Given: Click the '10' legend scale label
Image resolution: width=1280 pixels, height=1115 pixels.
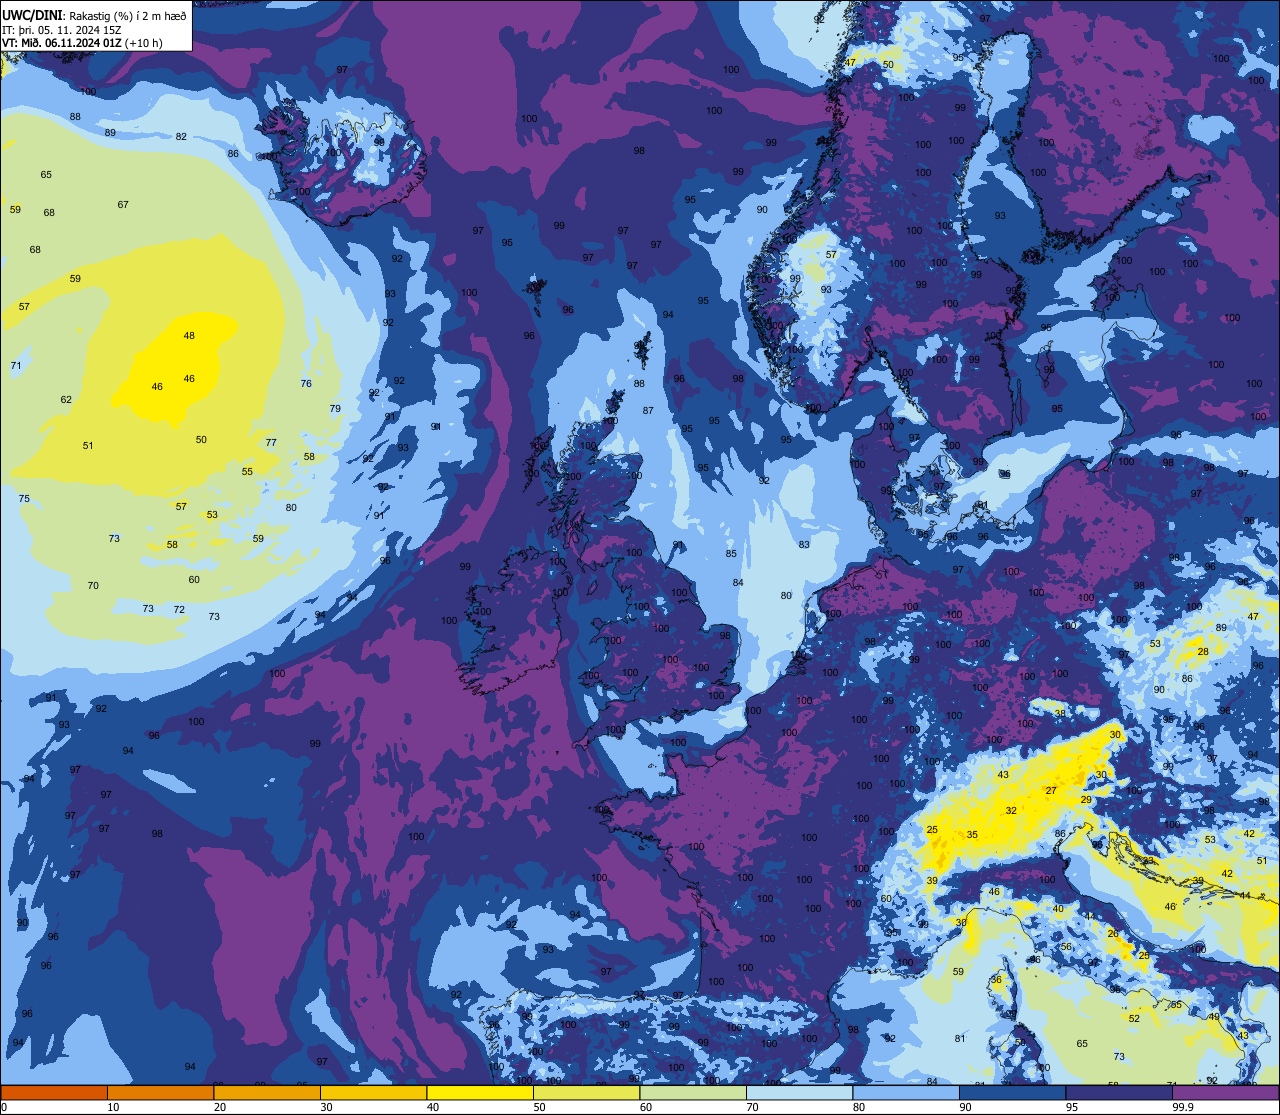Looking at the screenshot, I should pos(113,1107).
